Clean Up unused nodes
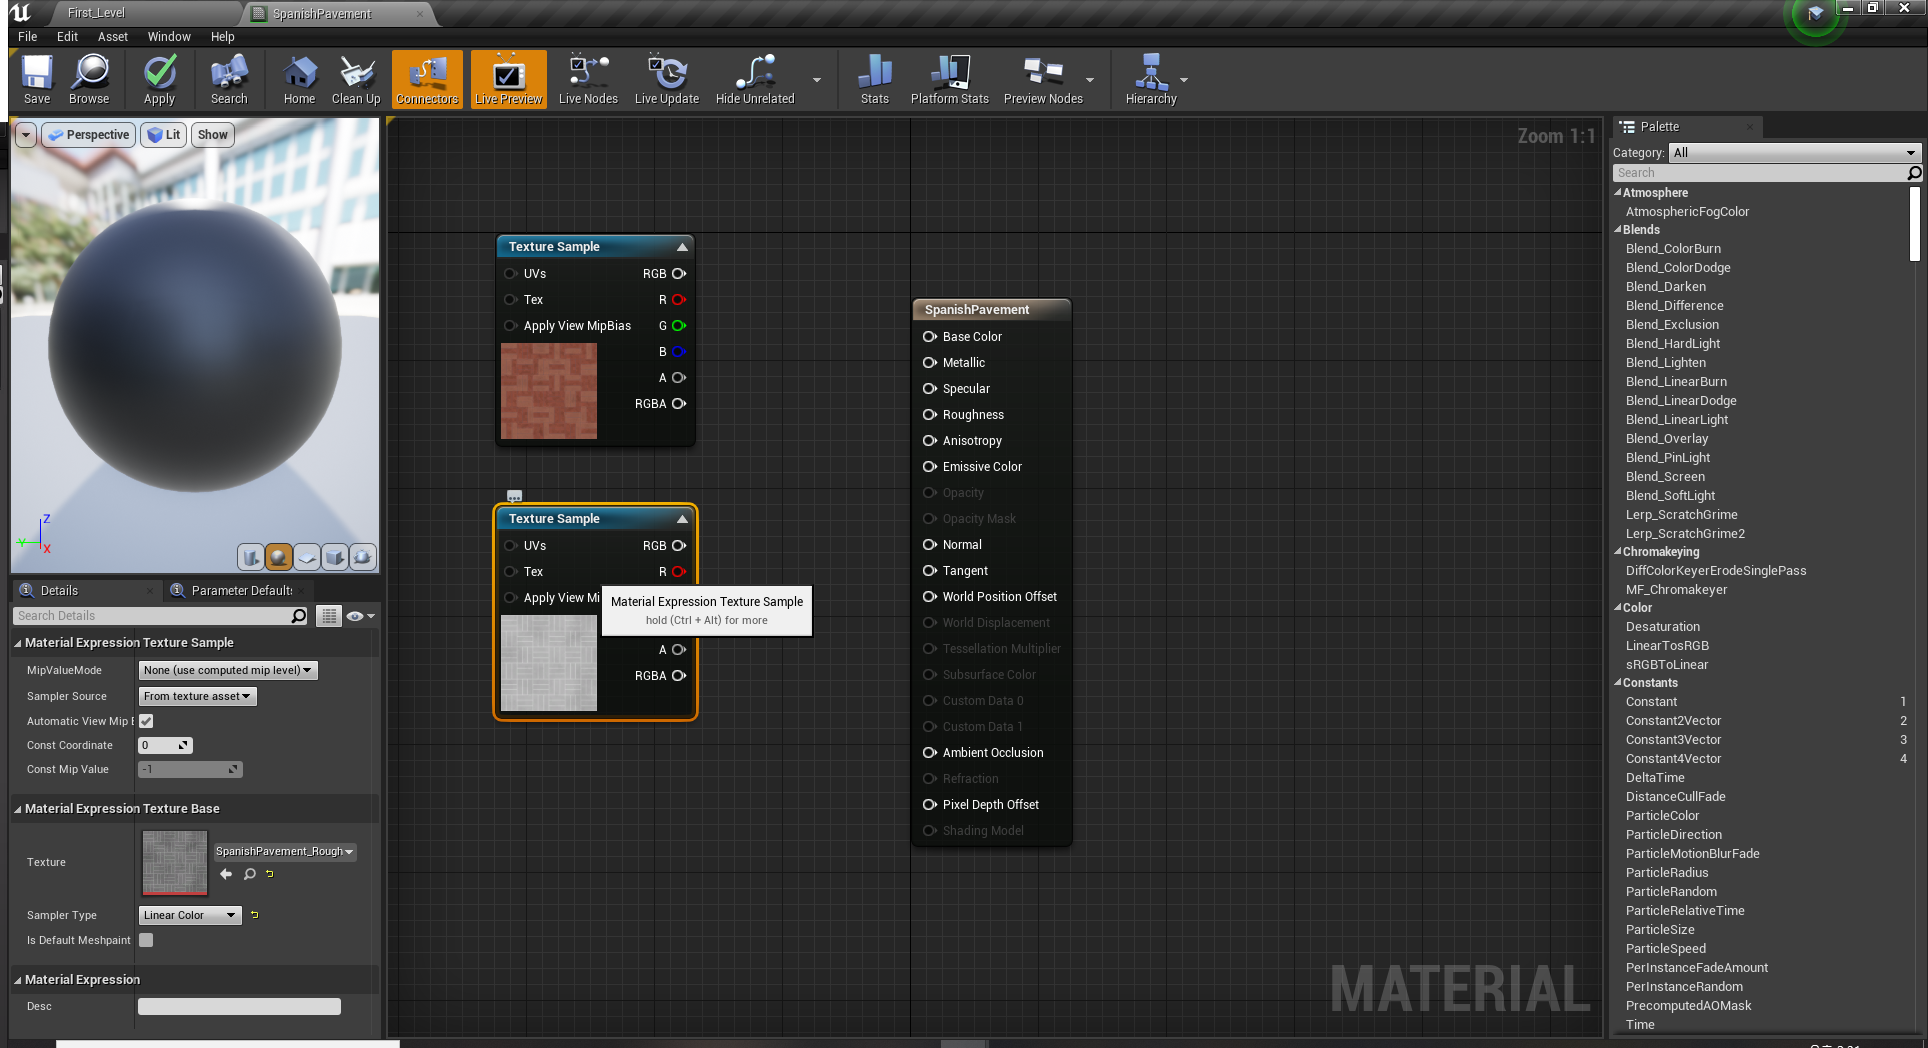1928x1048 pixels. (x=356, y=79)
